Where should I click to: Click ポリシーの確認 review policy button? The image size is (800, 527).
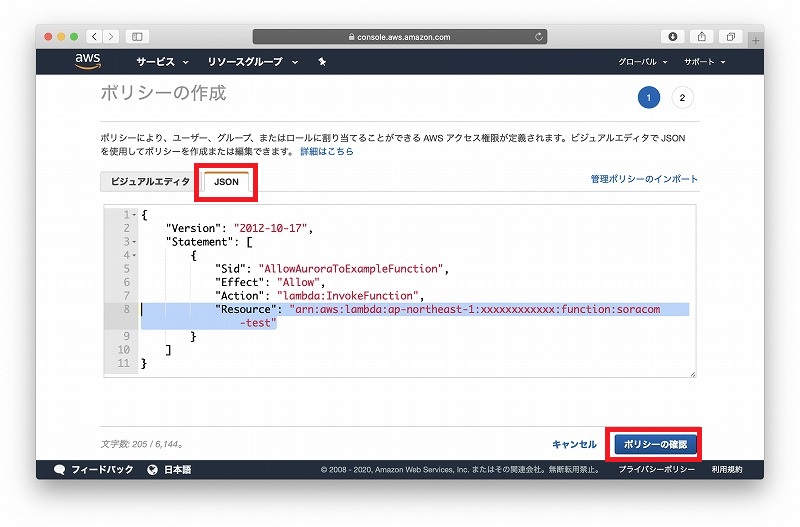(655, 444)
